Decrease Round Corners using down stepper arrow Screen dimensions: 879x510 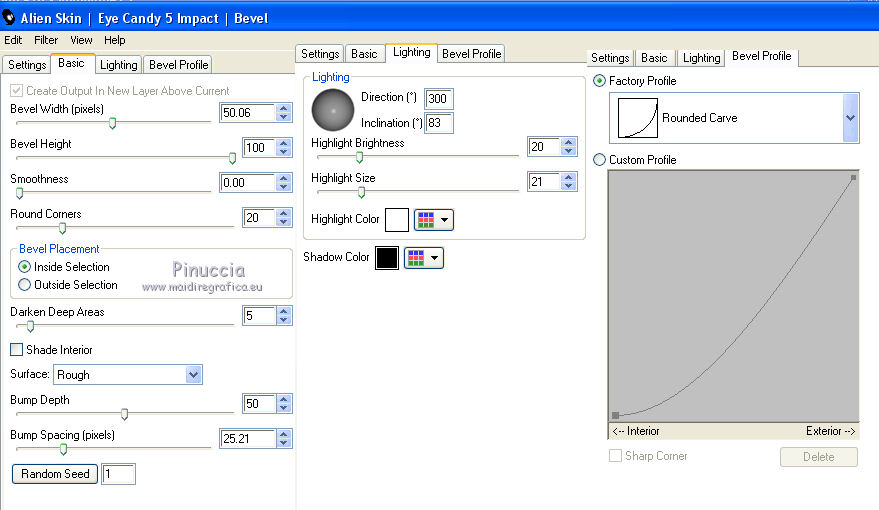(x=284, y=222)
